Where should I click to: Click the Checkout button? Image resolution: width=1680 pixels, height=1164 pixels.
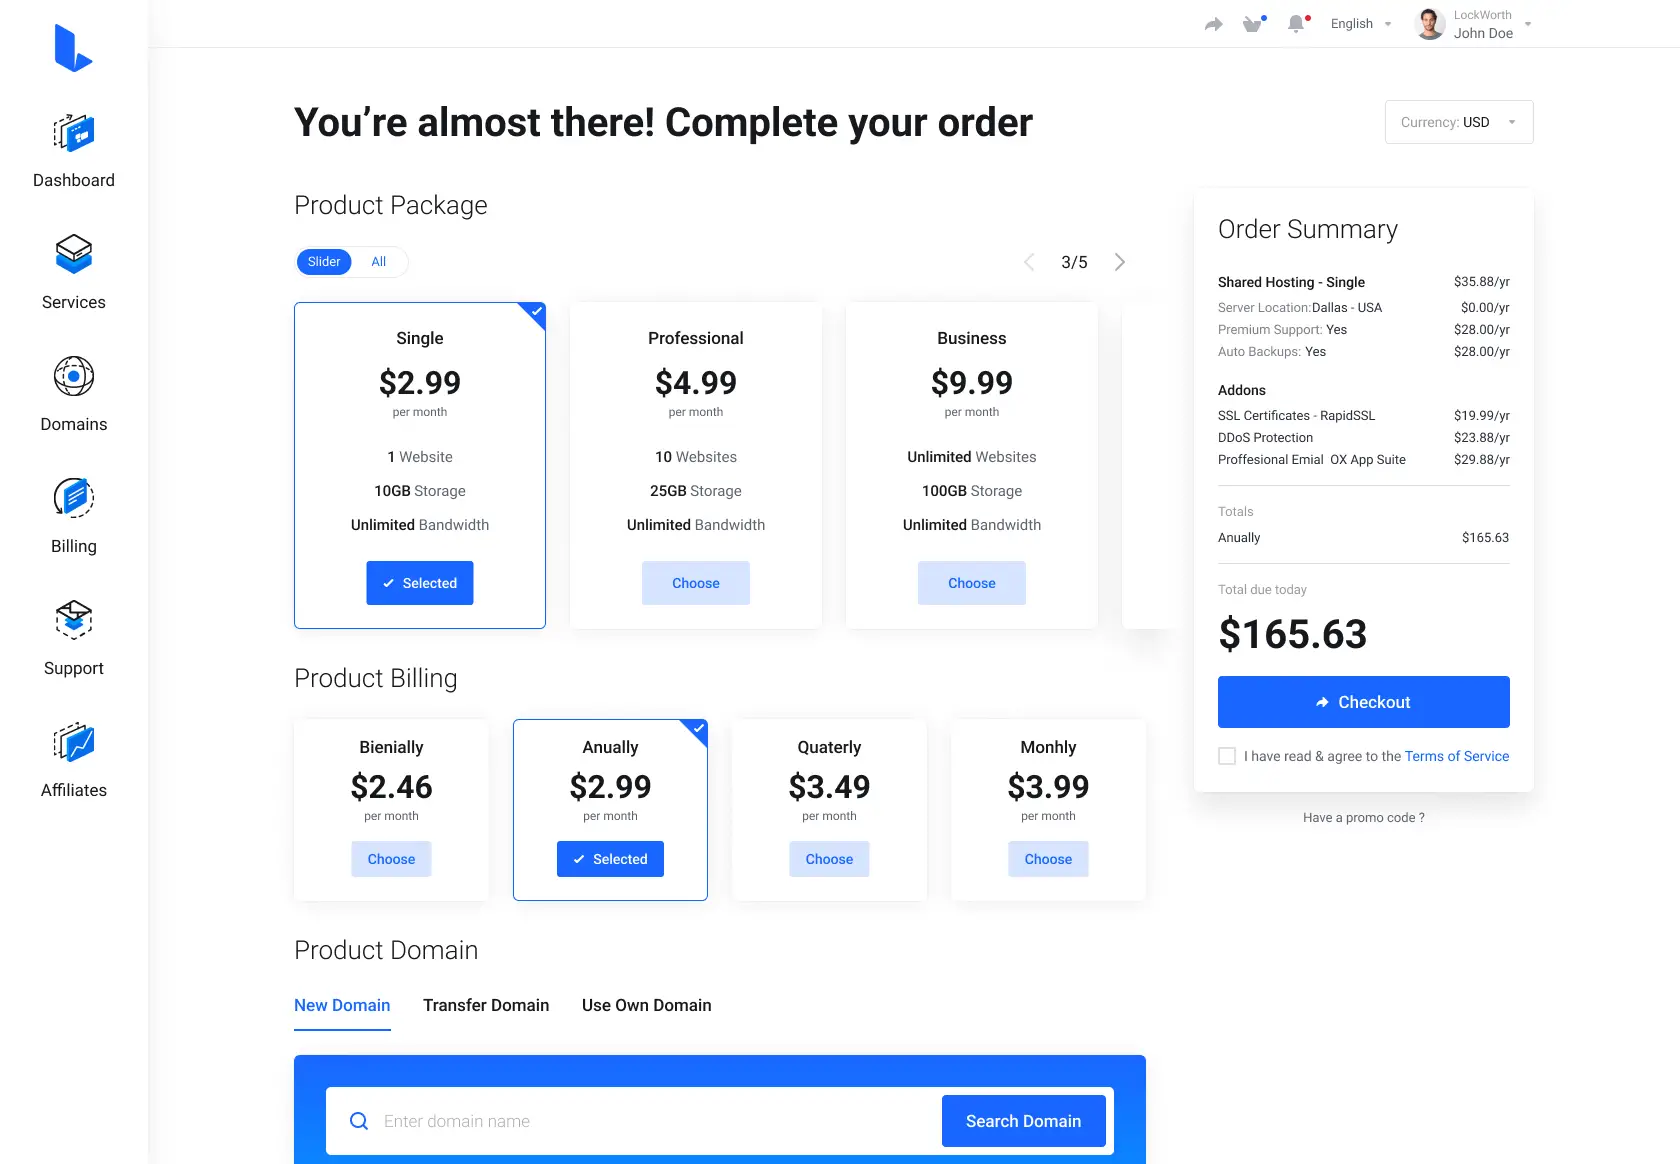click(x=1364, y=702)
